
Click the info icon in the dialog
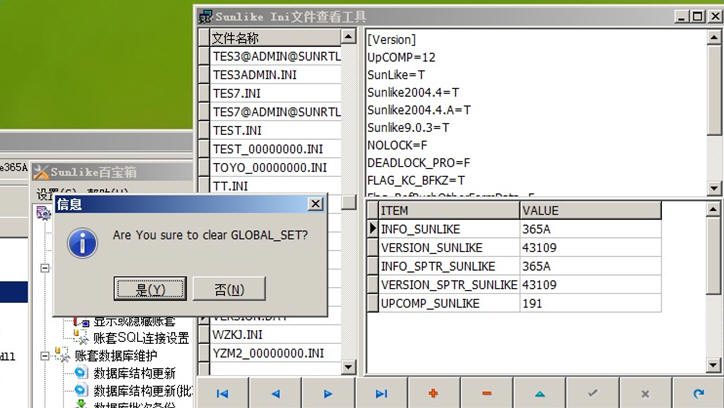click(83, 243)
